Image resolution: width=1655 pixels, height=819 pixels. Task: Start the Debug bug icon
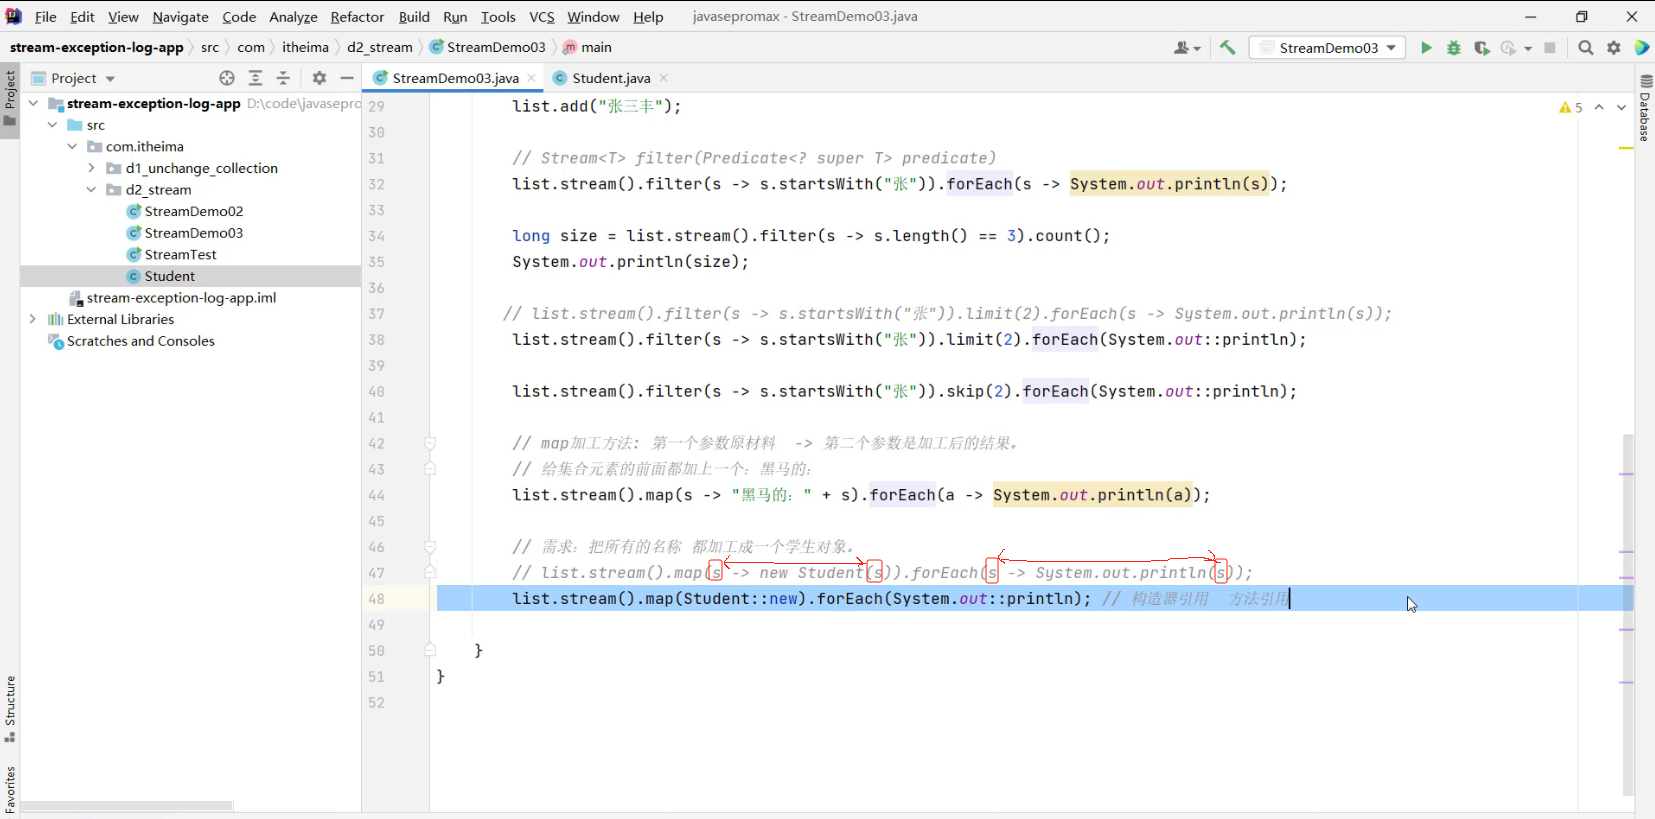pos(1454,47)
